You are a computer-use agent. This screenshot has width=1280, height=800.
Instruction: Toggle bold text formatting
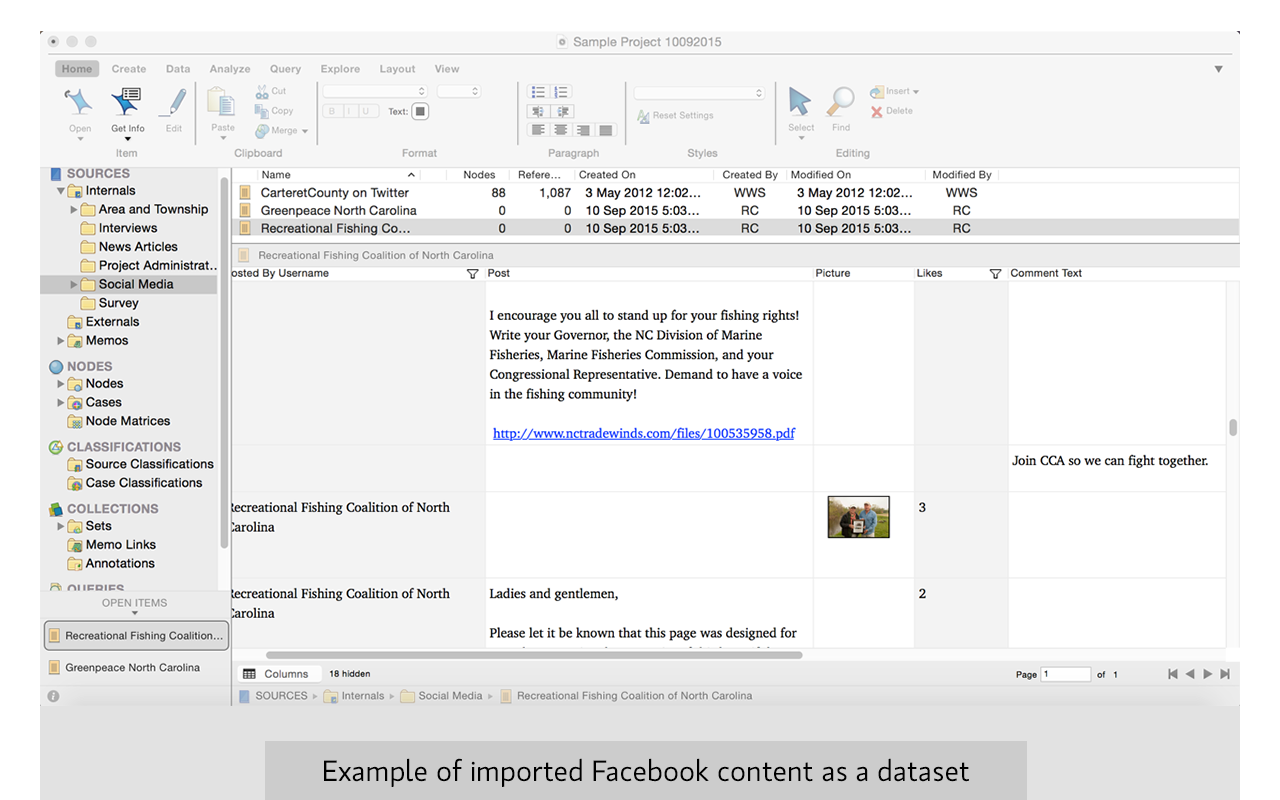point(332,111)
